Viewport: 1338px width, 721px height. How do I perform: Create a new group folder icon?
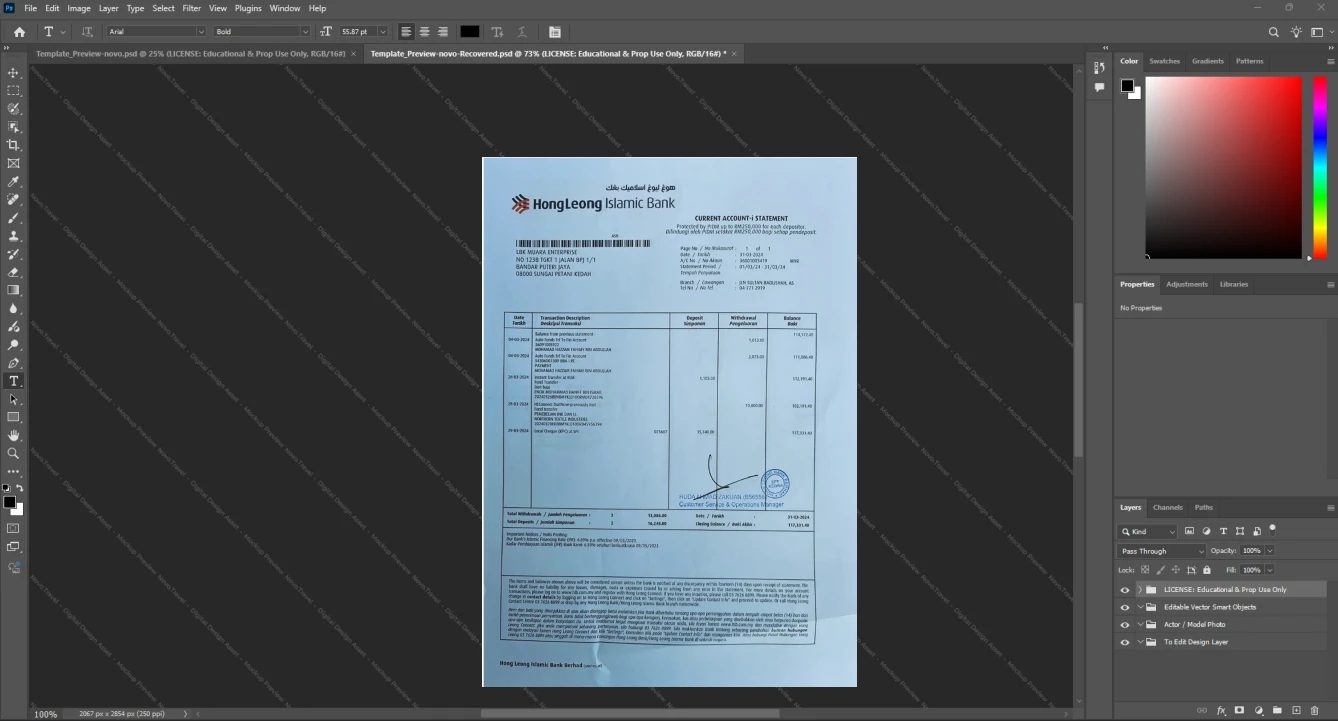(1277, 710)
